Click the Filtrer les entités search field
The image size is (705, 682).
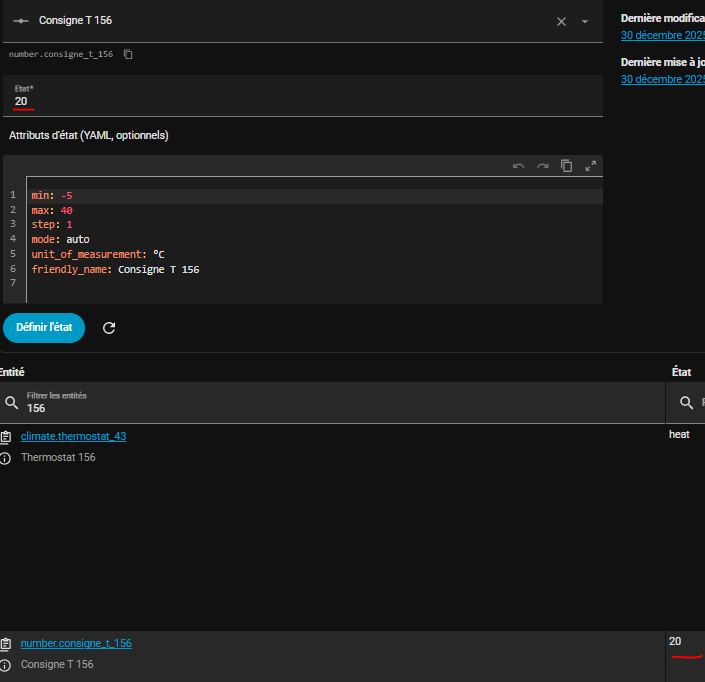pos(330,402)
